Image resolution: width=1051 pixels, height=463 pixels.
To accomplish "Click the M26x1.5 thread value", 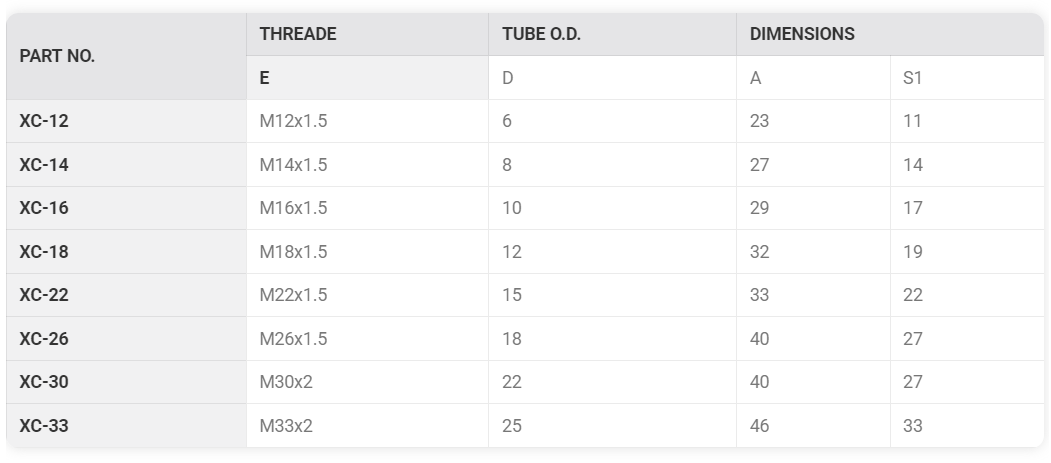I will coord(293,339).
